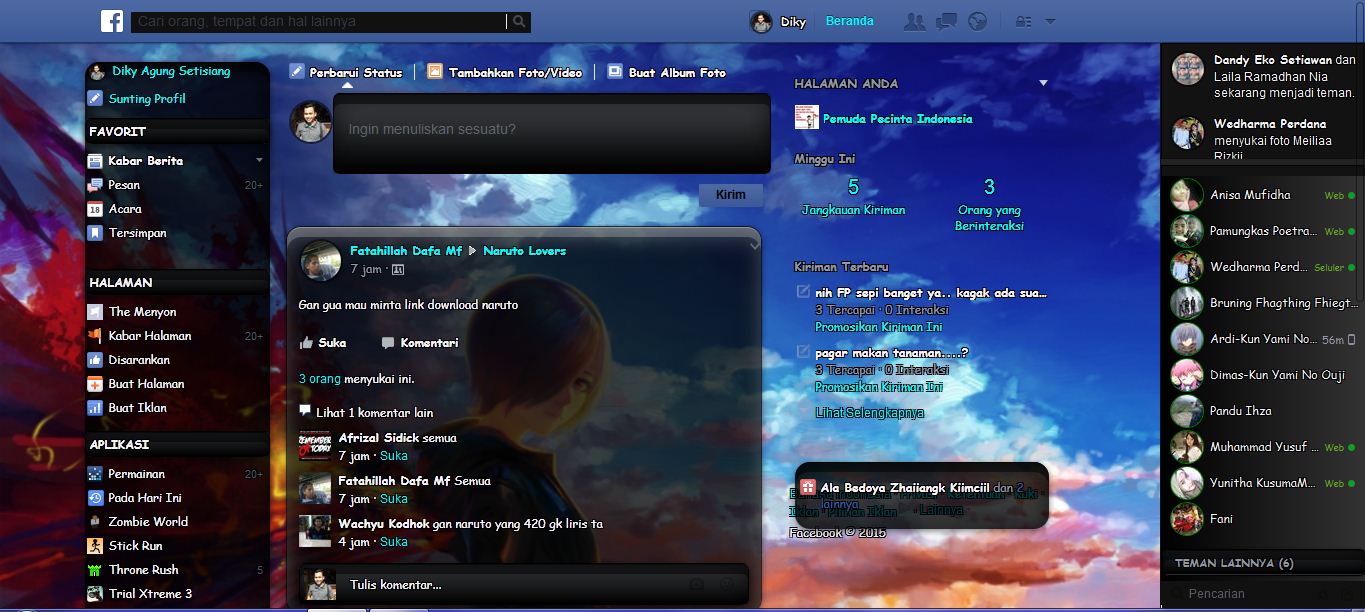Open chat with Pandu Ihza
The image size is (1365, 612).
pos(1263,411)
